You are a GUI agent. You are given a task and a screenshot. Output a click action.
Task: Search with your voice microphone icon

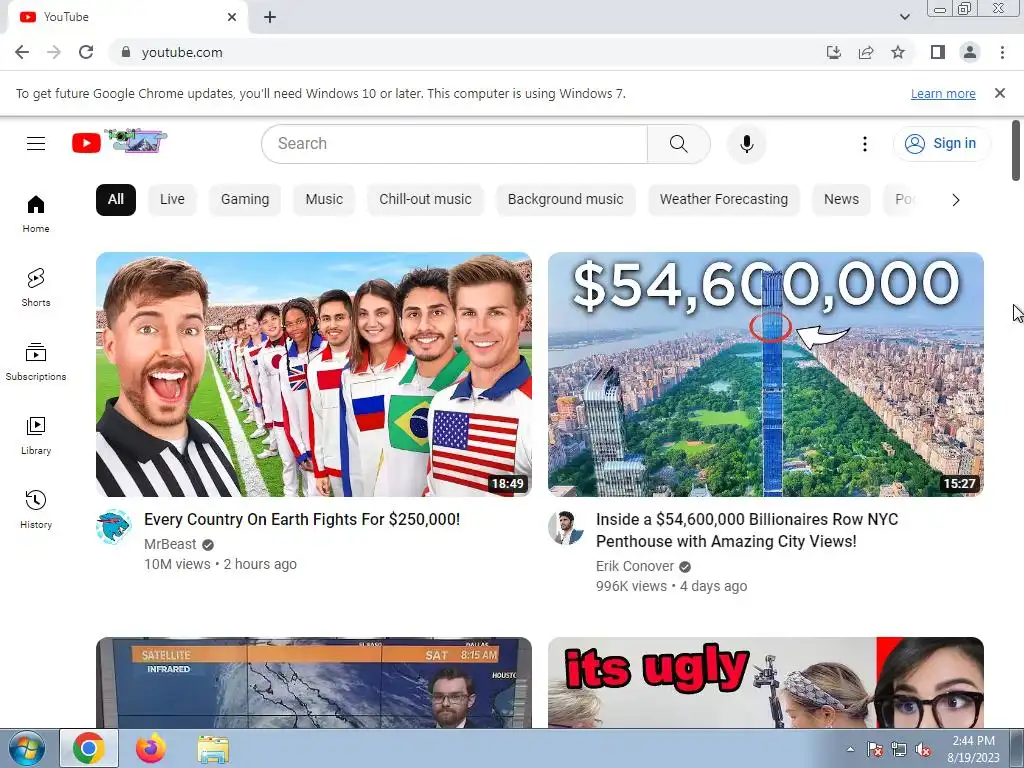point(746,144)
